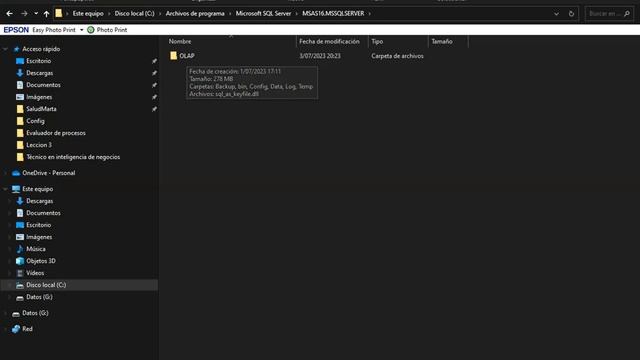Click the pin icon next to Documentos

pos(154,85)
